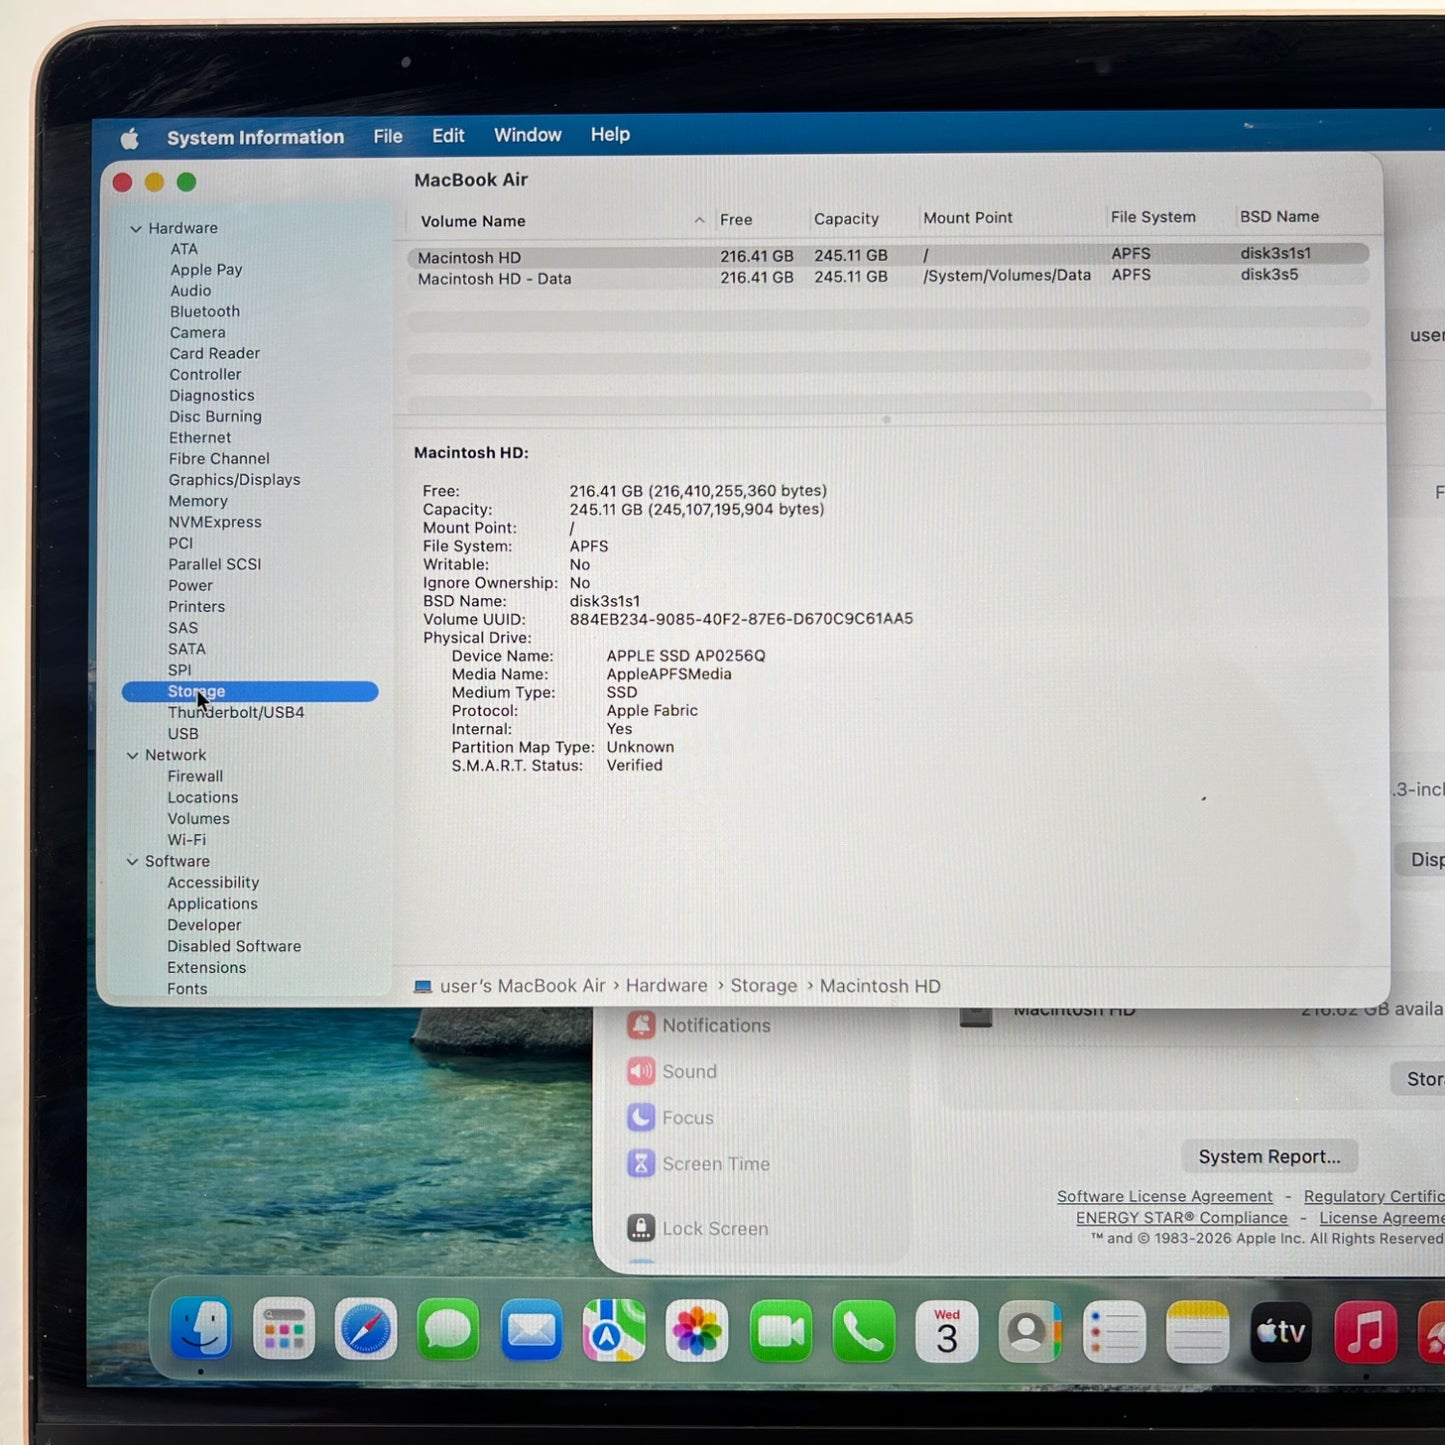Collapse the Network section in the sidebar
This screenshot has width=1445, height=1445.
point(133,755)
